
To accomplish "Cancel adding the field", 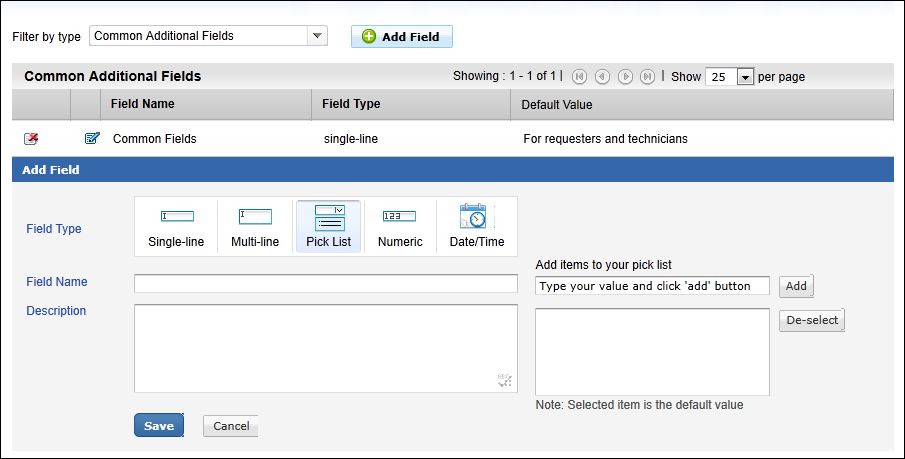I will point(231,426).
